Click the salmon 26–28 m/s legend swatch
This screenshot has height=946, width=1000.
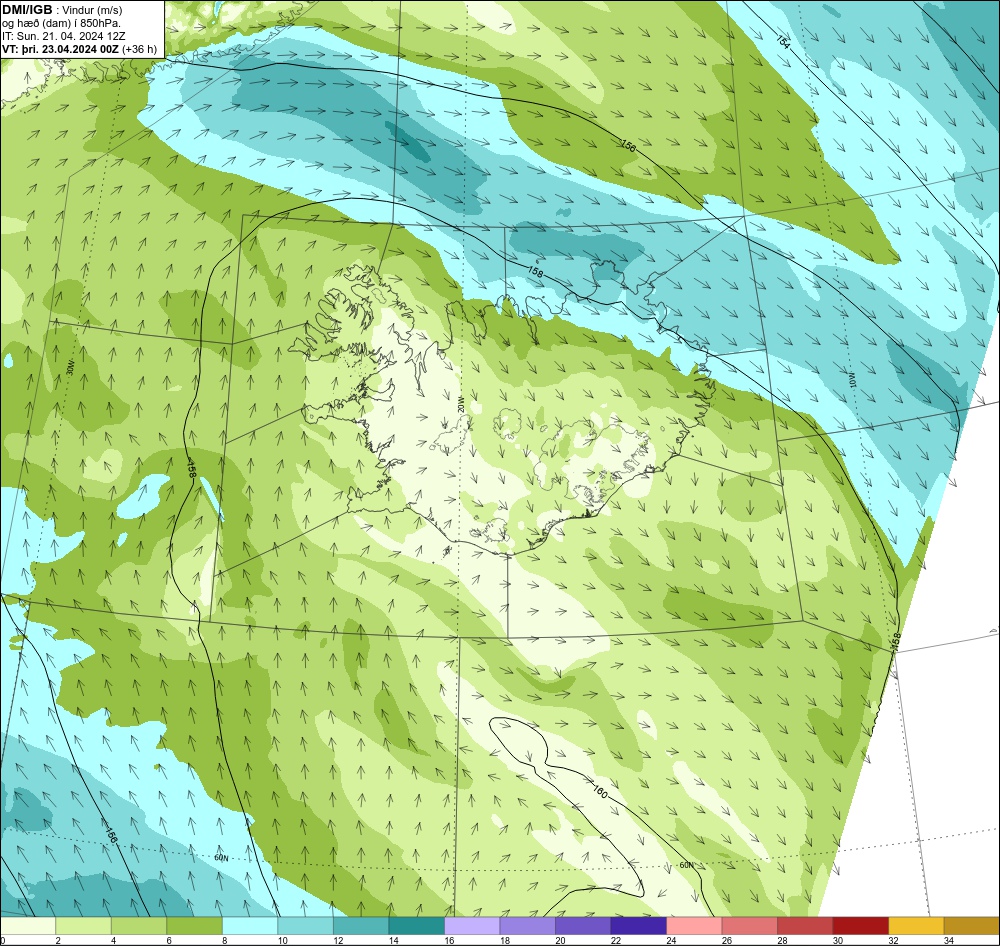pos(749,925)
